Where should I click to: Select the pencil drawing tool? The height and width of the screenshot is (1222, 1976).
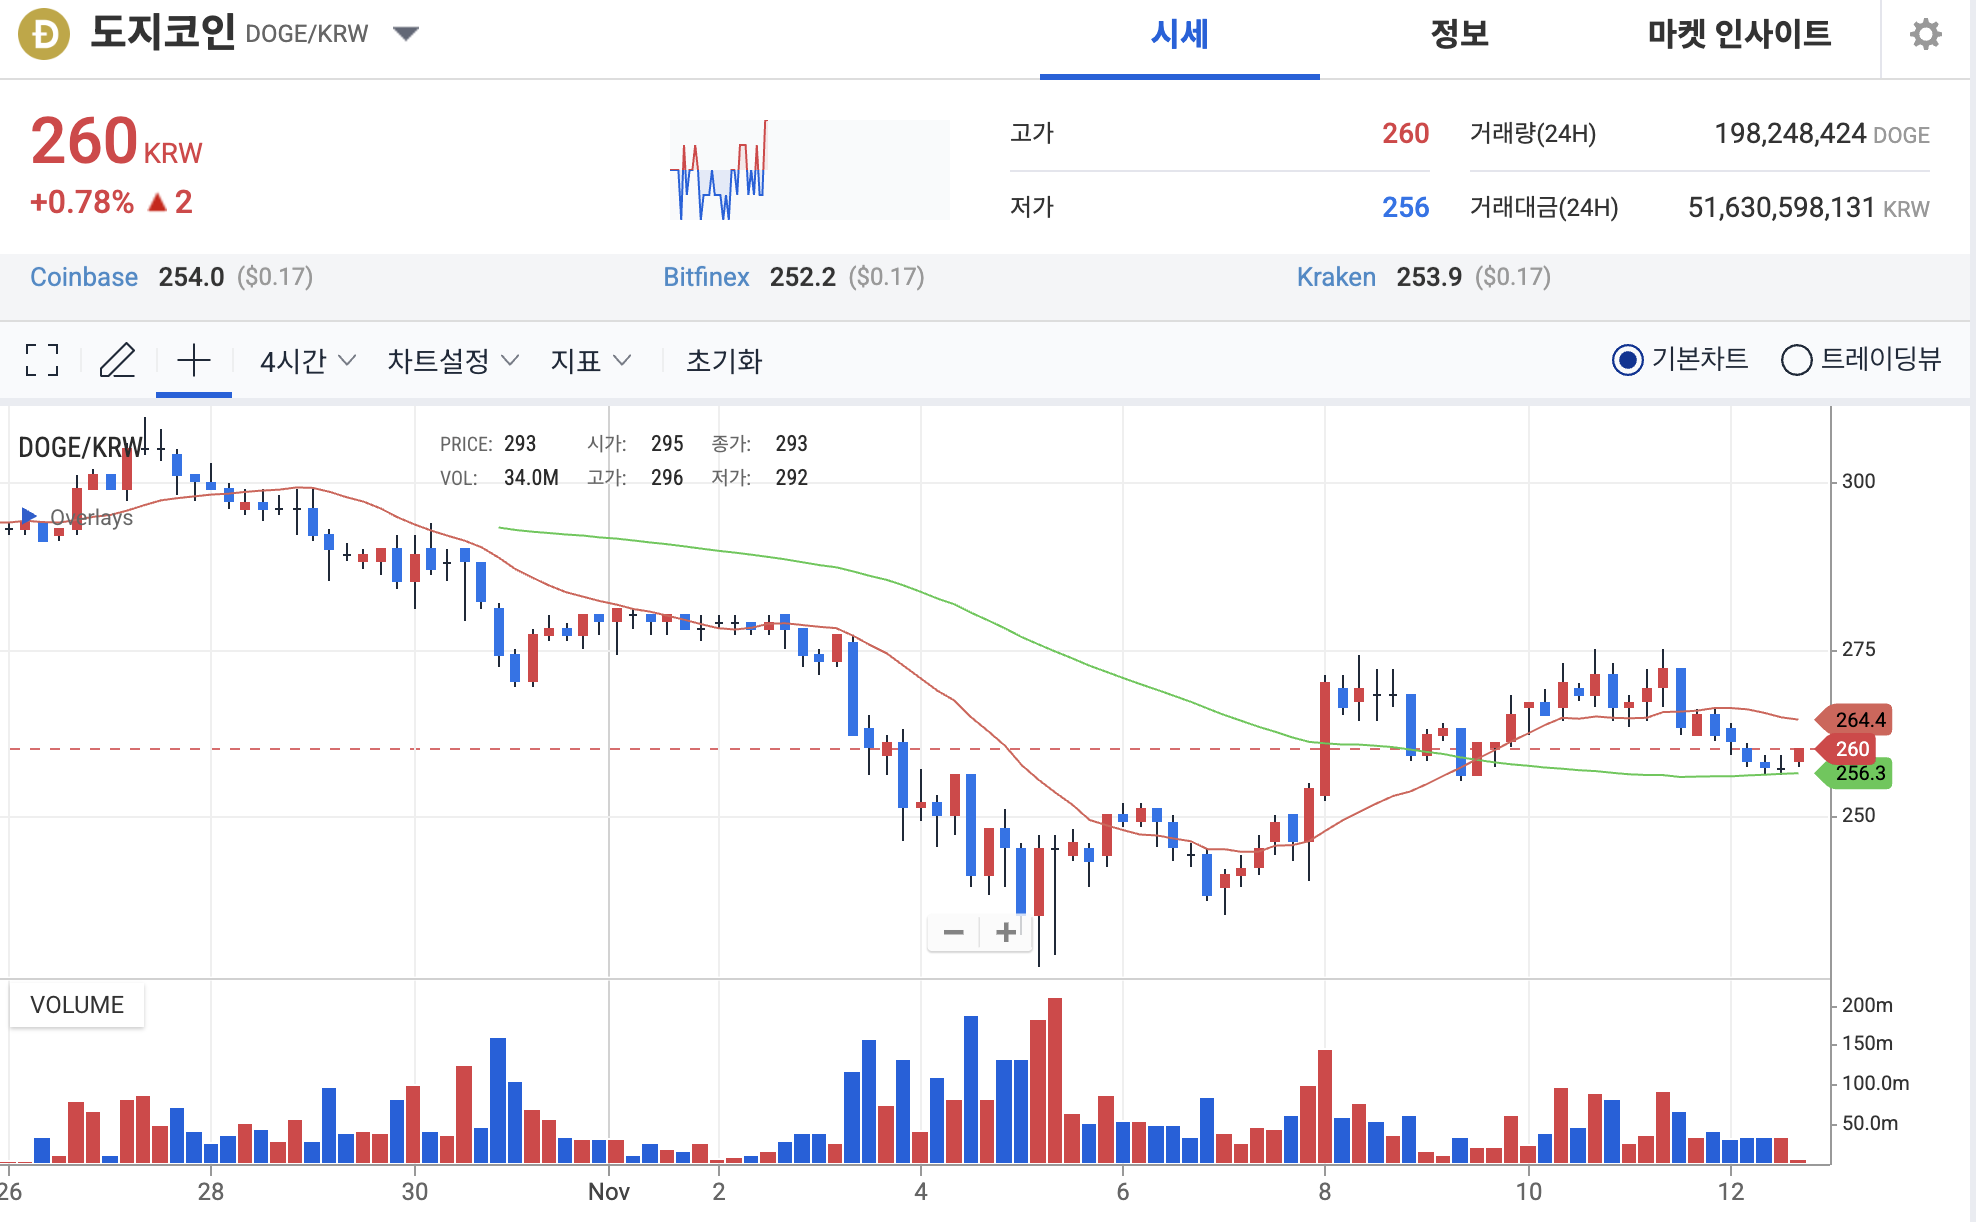[x=117, y=360]
